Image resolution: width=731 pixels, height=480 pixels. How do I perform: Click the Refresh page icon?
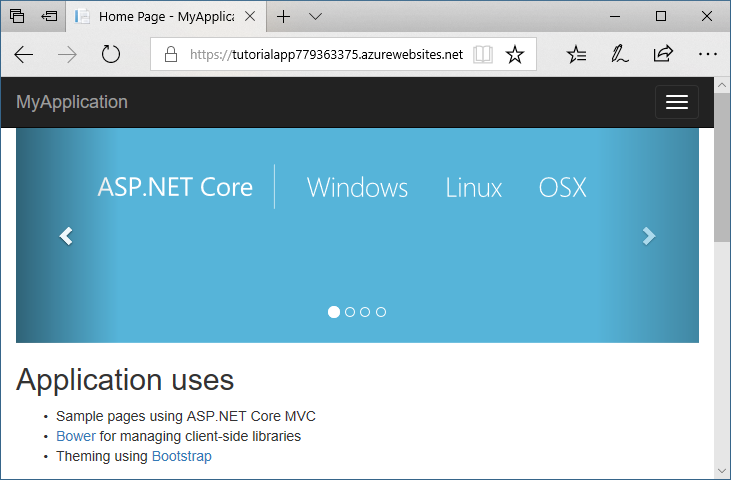coord(111,54)
